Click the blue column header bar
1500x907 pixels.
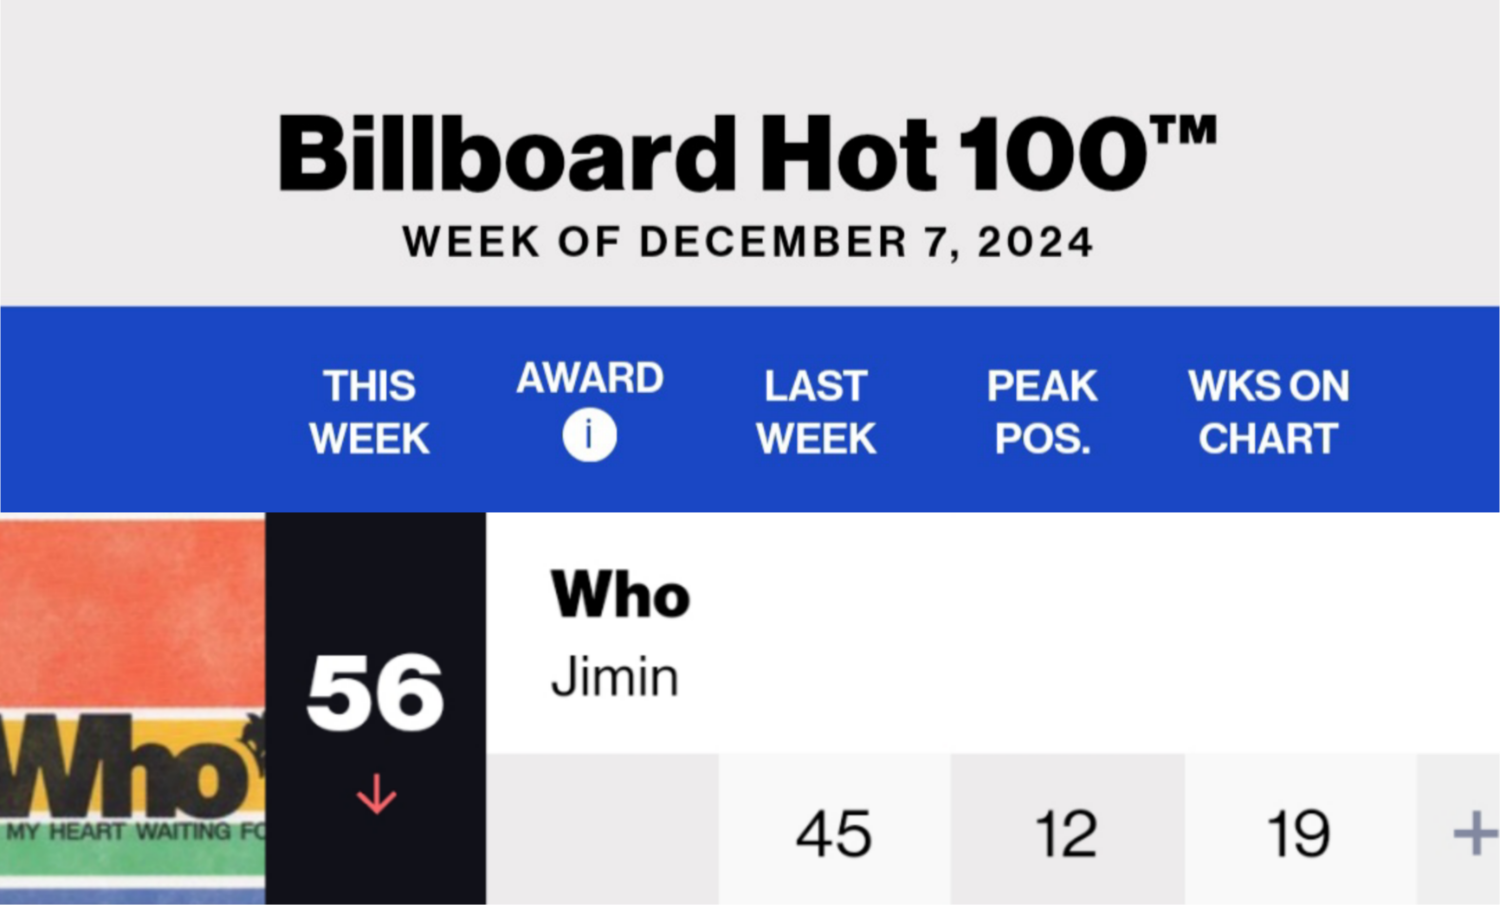coord(750,409)
